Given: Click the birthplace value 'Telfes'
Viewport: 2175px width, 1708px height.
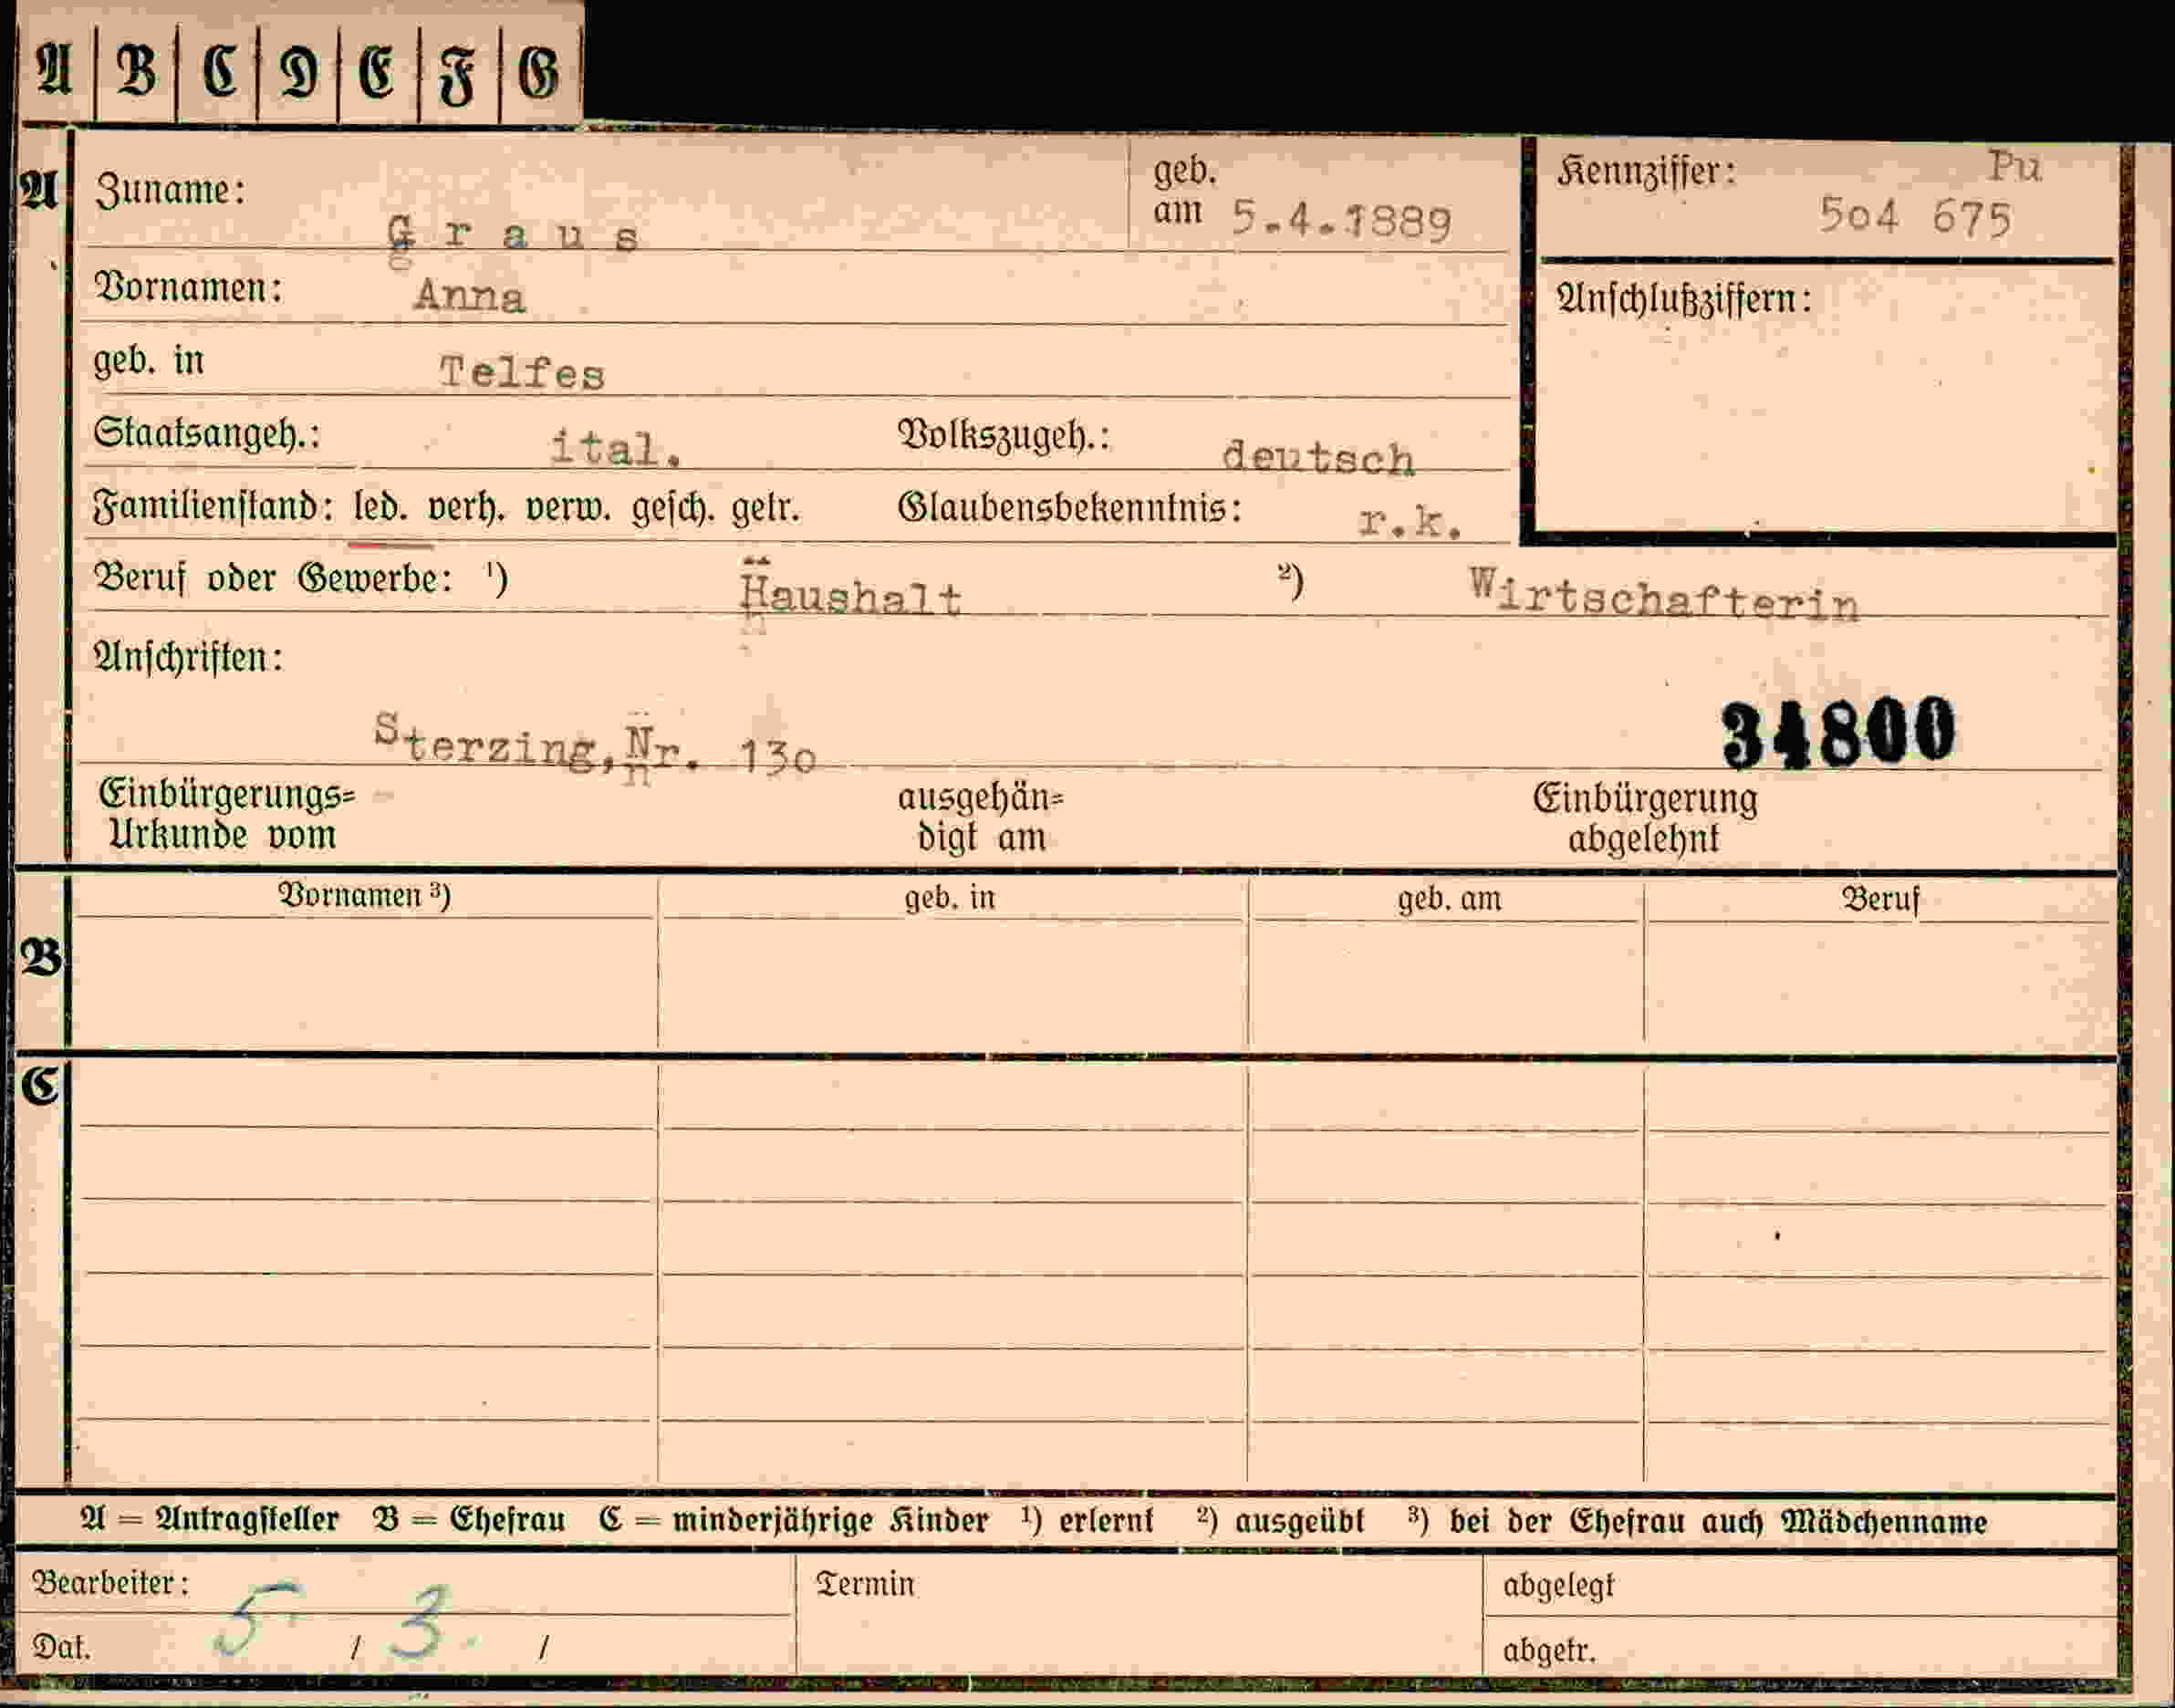Looking at the screenshot, I should (522, 373).
